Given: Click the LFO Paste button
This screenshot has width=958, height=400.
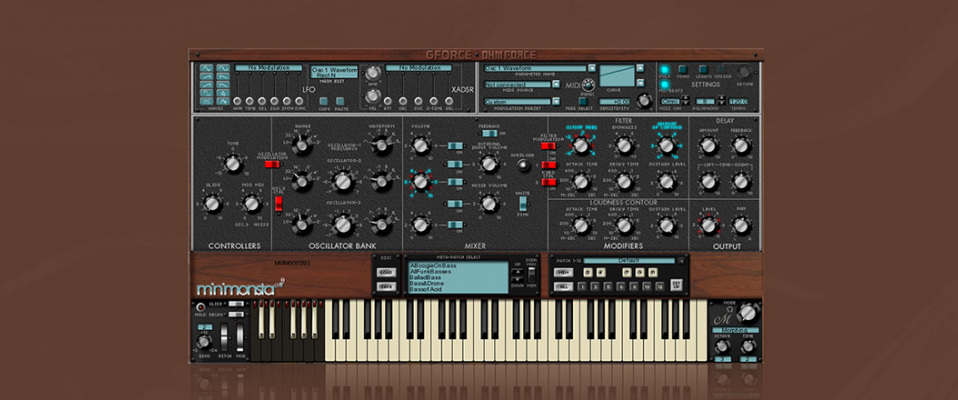Looking at the screenshot, I should [340, 101].
